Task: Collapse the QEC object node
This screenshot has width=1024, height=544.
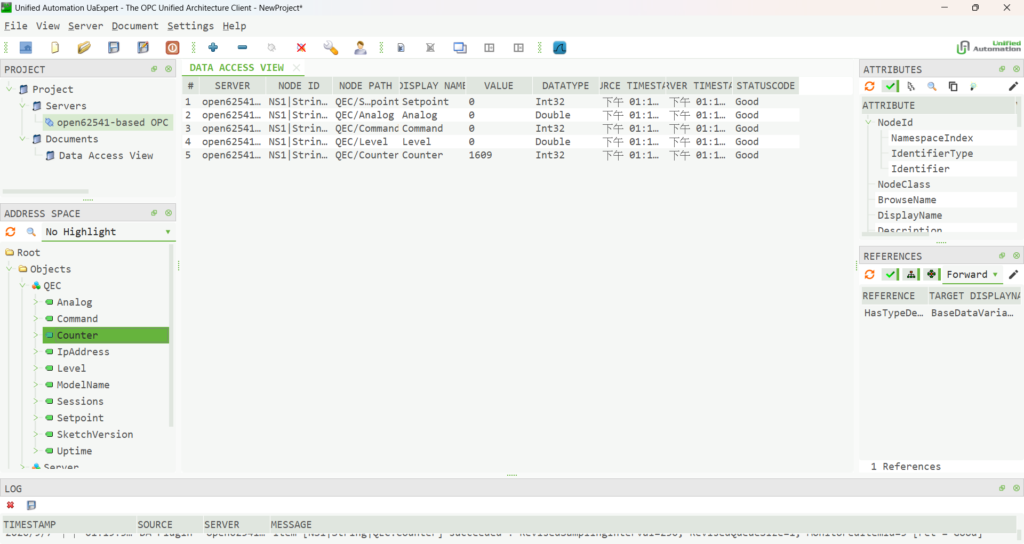Action: tap(22, 285)
